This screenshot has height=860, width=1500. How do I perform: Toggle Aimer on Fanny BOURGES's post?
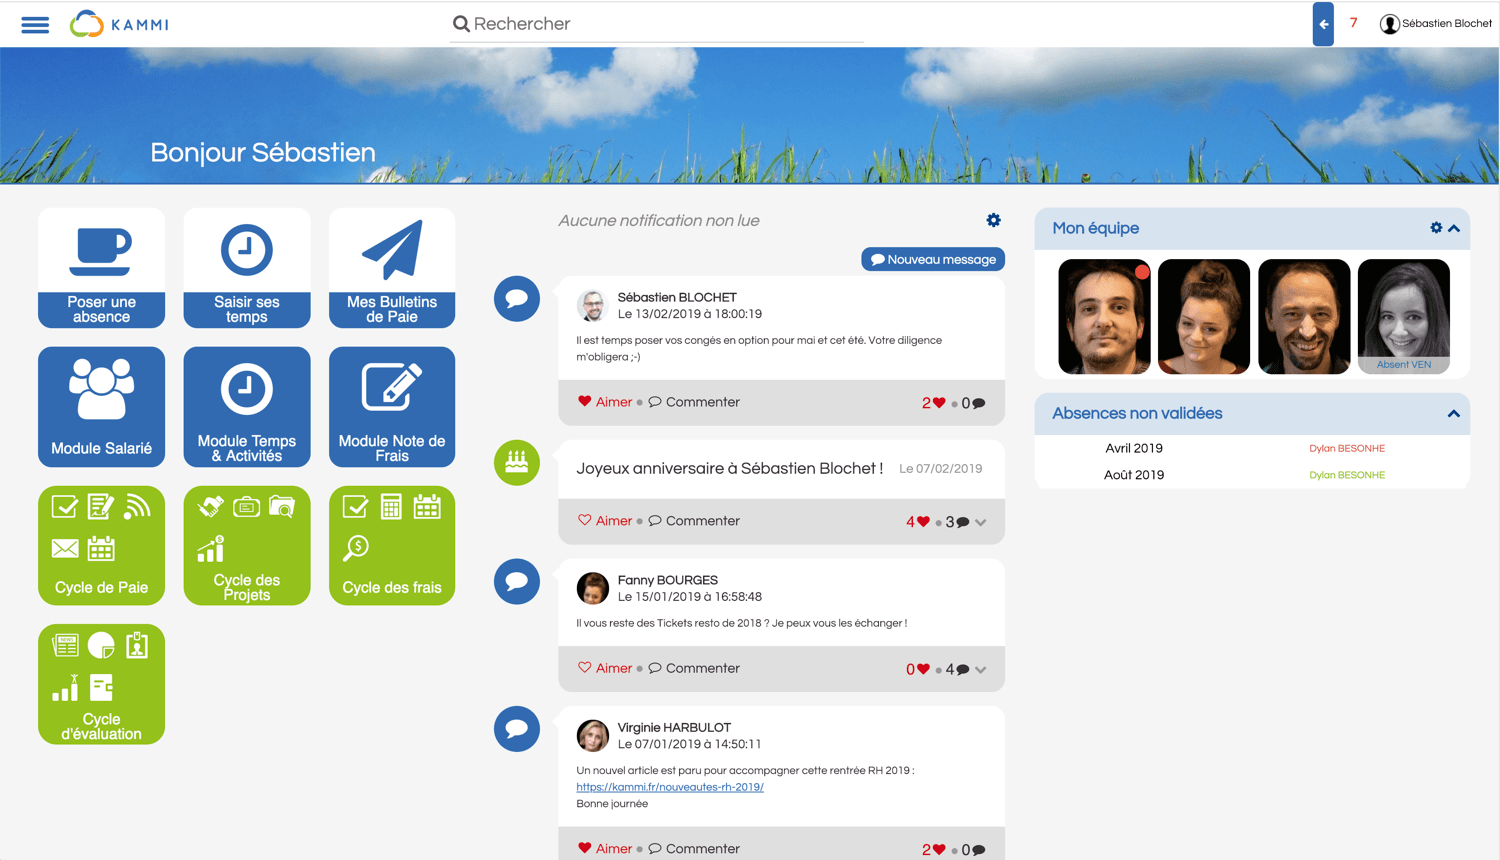pos(605,668)
